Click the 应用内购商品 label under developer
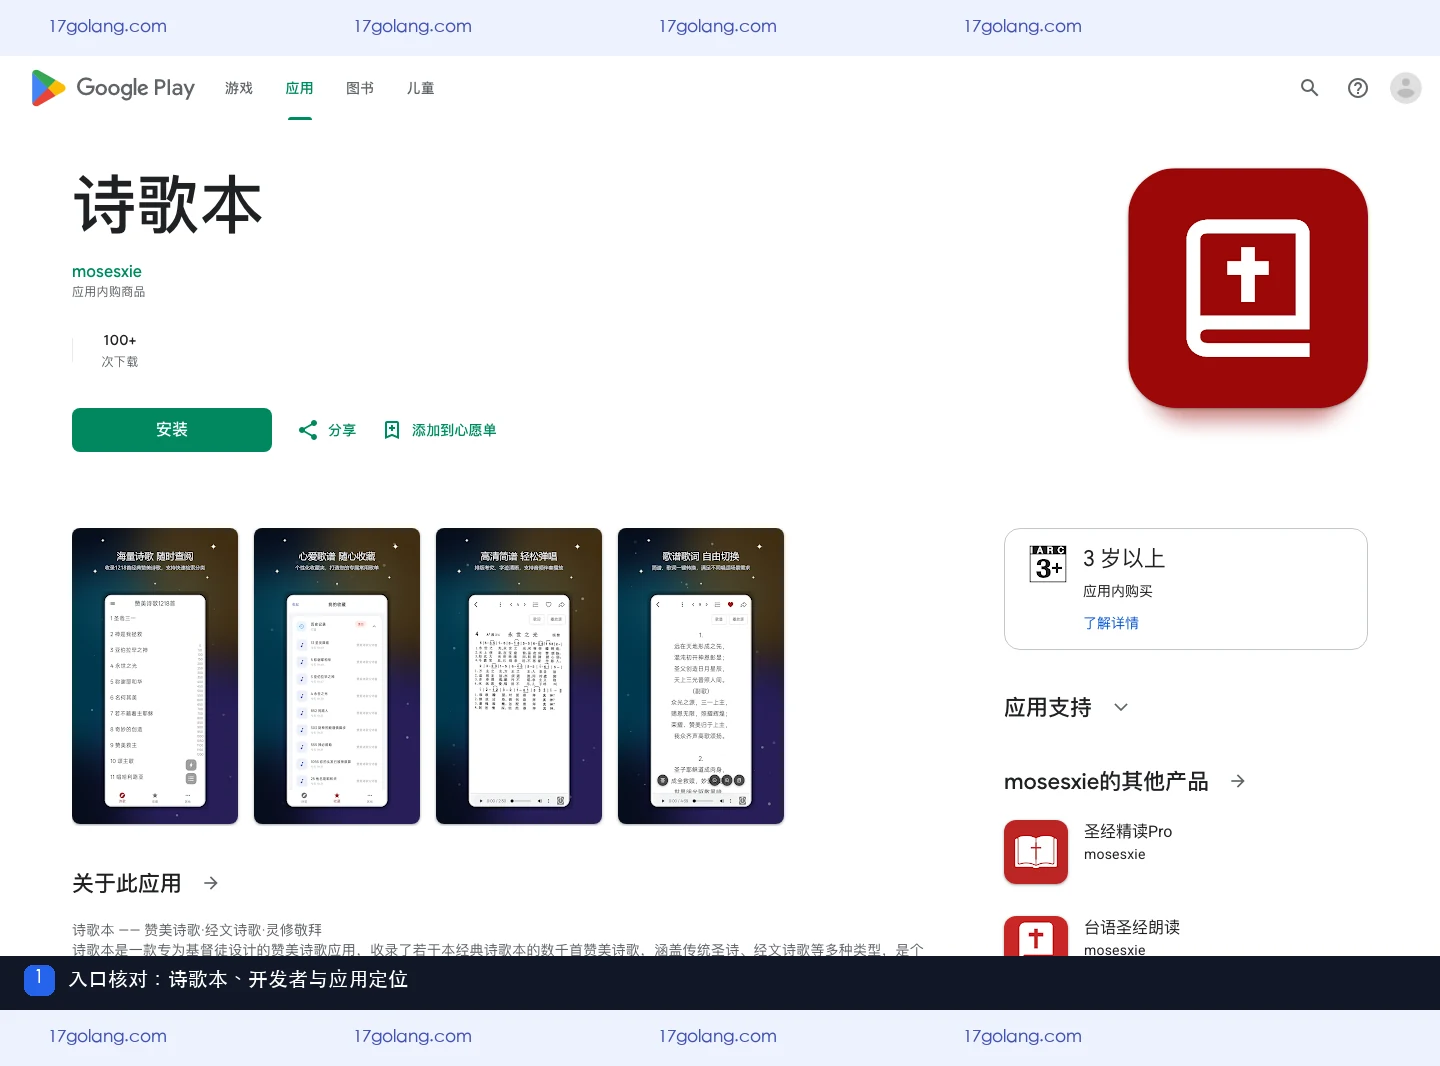The height and width of the screenshot is (1066, 1440). click(x=109, y=292)
